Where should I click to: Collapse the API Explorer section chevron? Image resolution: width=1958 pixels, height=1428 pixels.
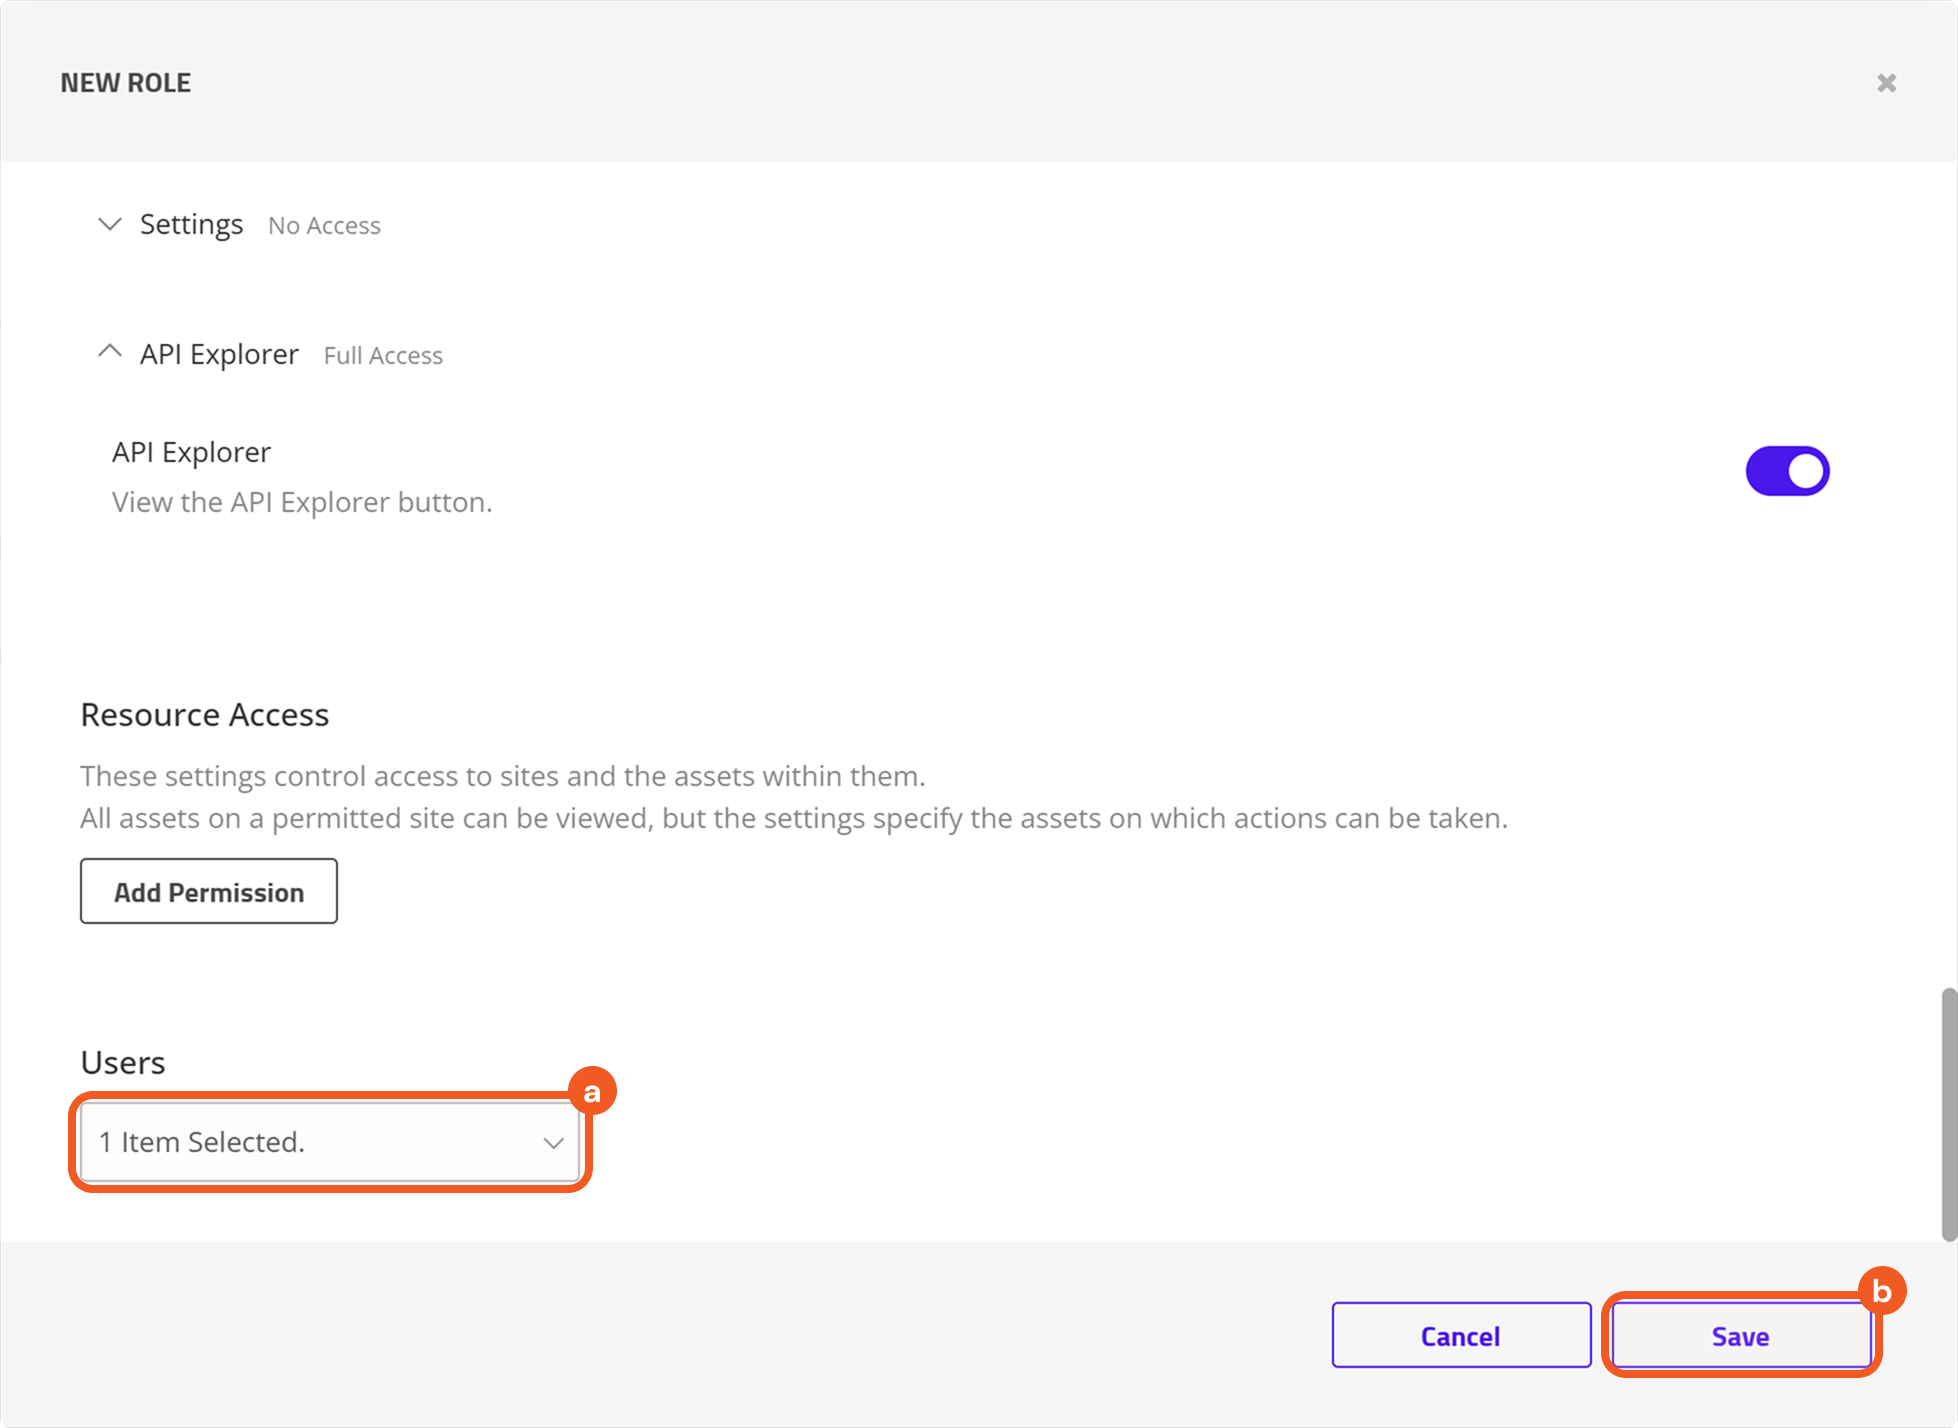click(x=110, y=352)
